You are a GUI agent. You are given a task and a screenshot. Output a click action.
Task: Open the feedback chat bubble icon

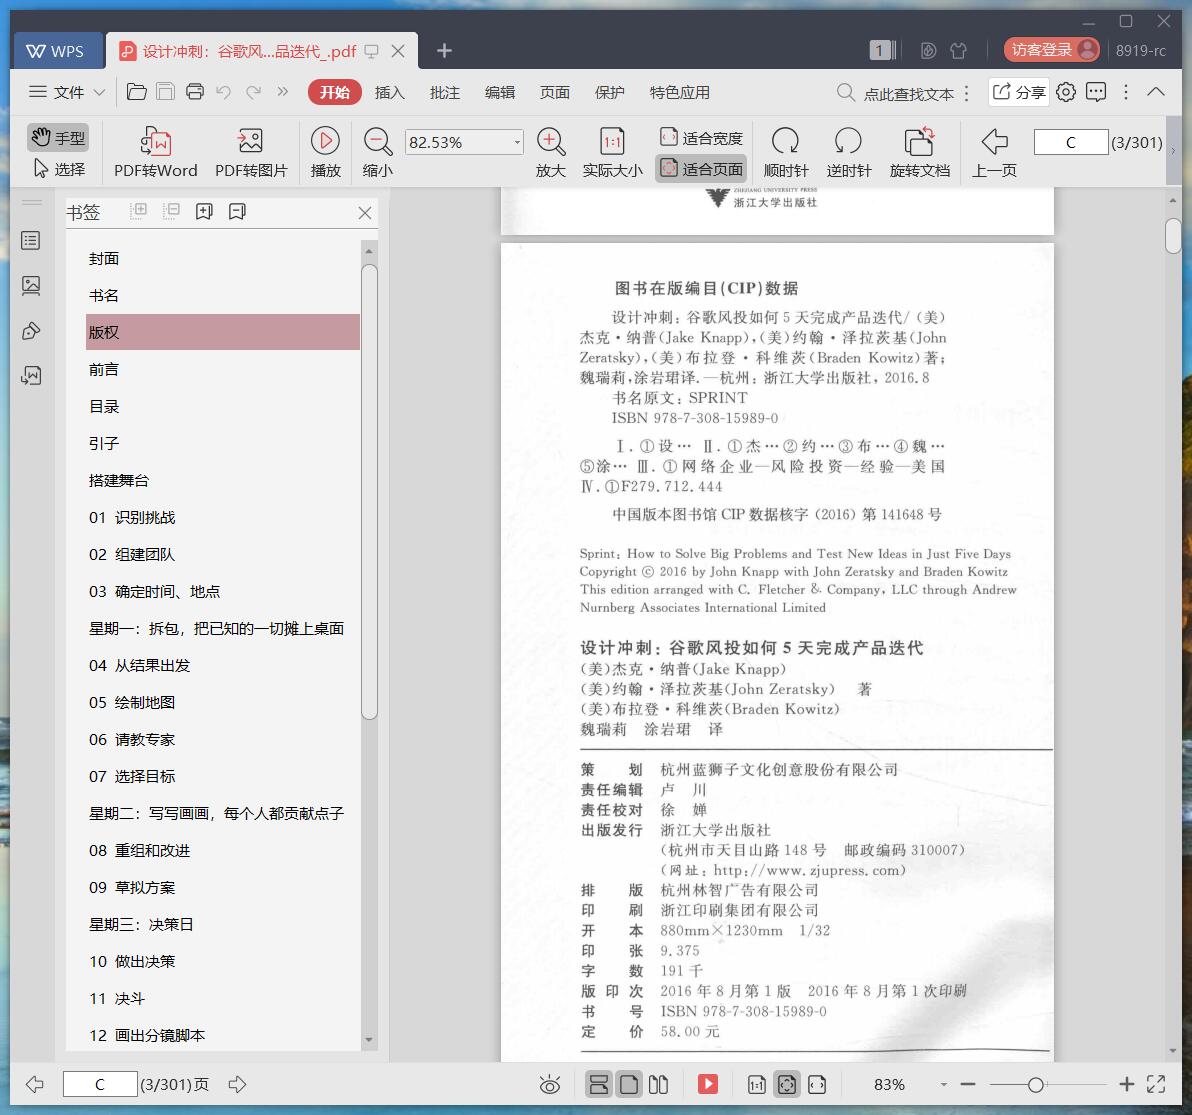tap(1096, 92)
